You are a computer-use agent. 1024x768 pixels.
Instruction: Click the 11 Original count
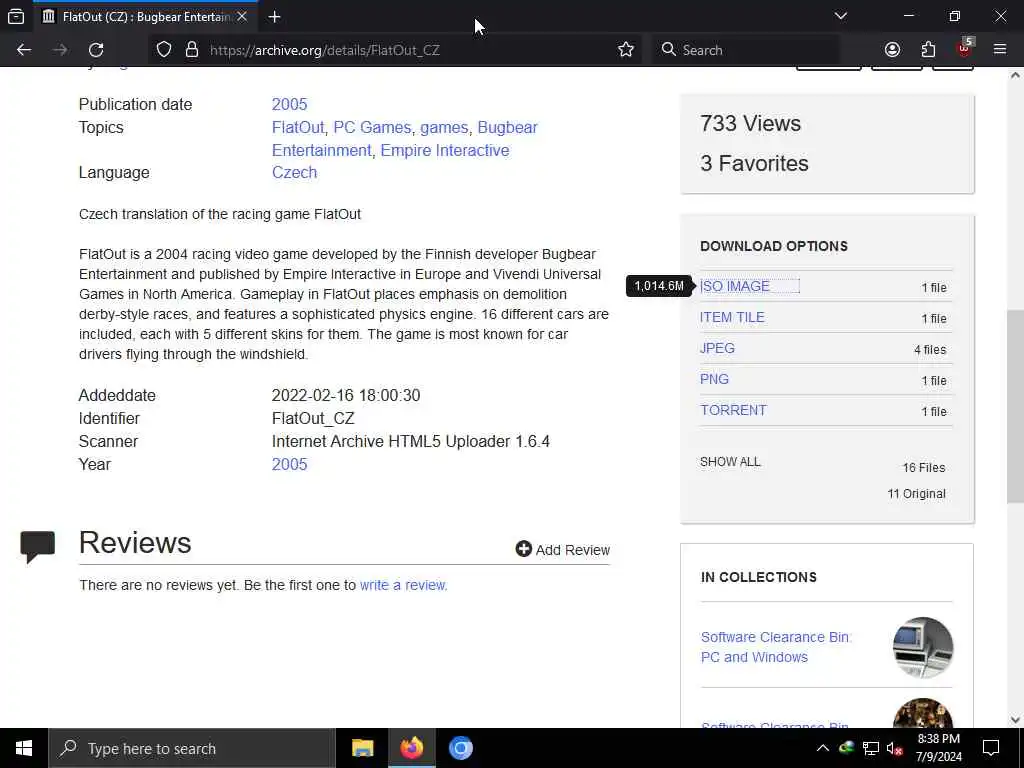916,494
